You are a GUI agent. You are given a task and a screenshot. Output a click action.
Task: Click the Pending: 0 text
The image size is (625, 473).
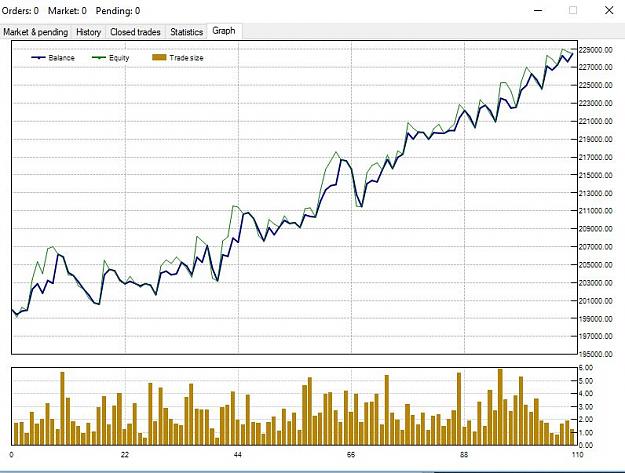coord(118,11)
